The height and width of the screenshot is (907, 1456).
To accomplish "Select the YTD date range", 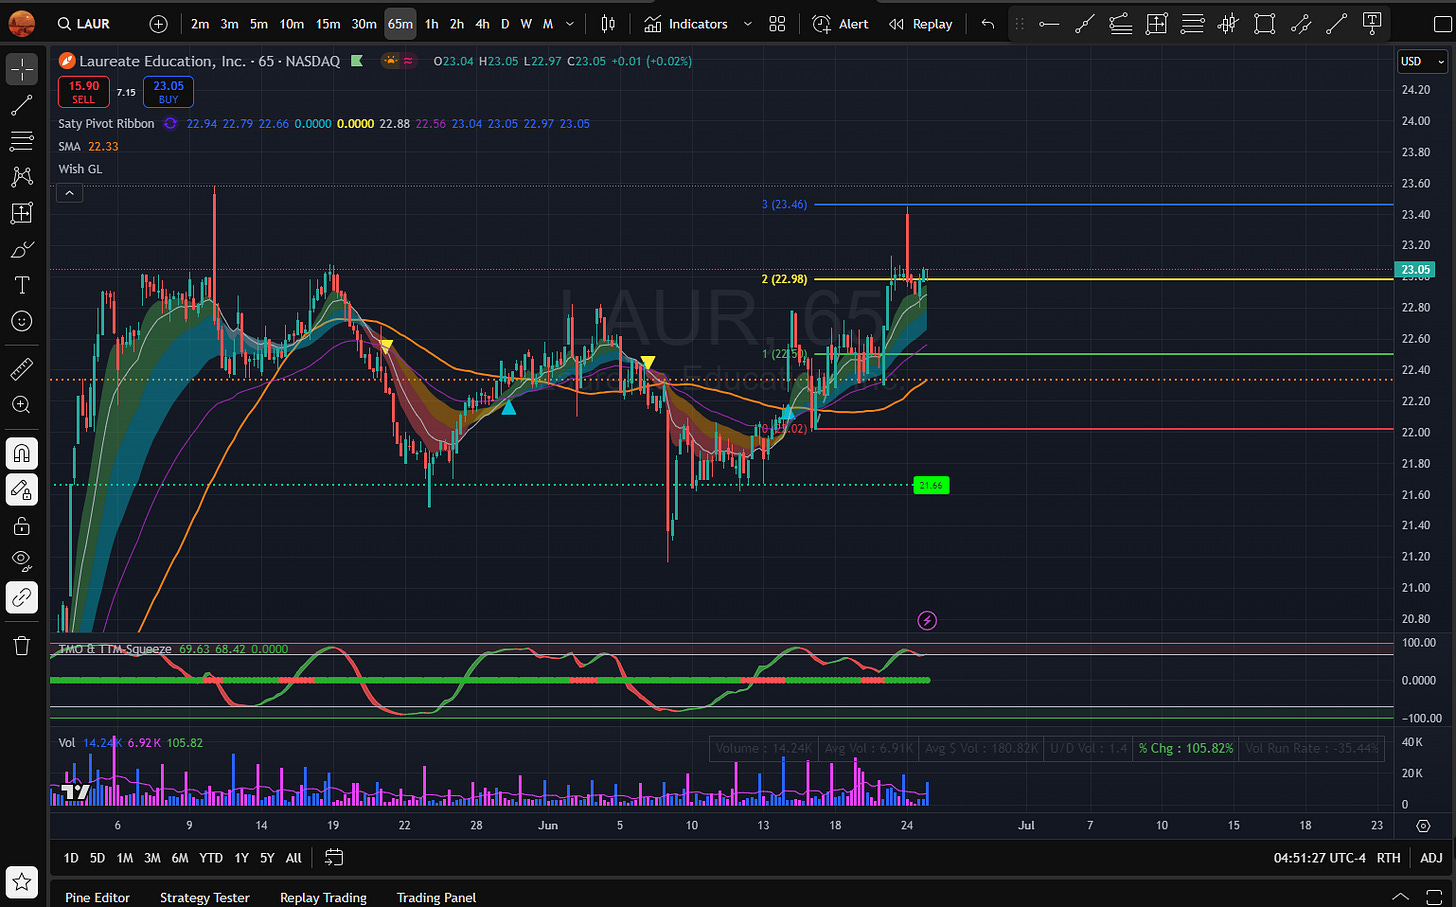I will click(x=211, y=858).
